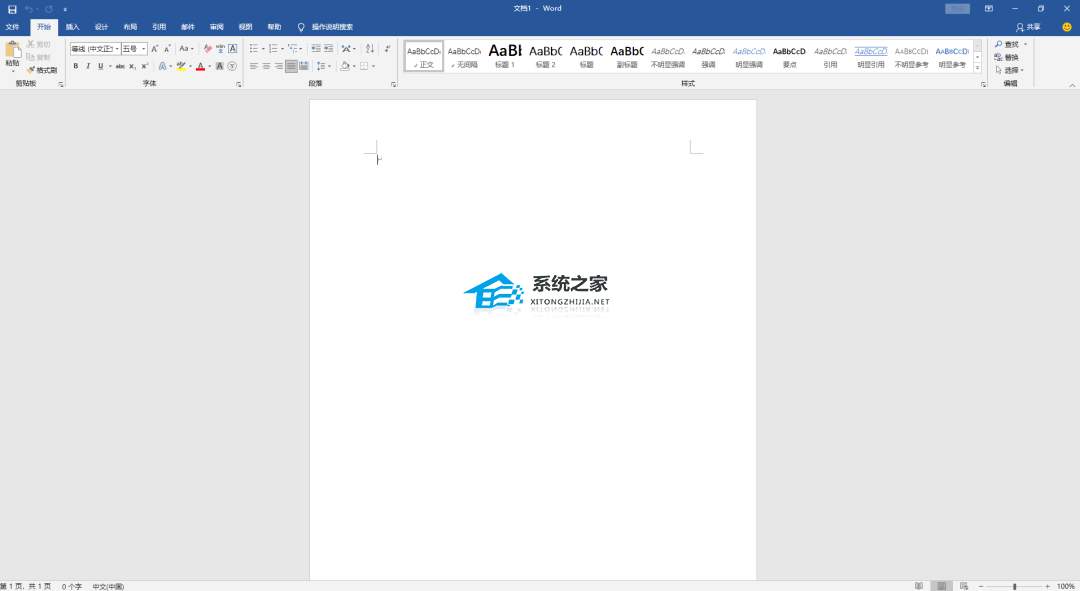Expand the Paste options arrow below 粘贴
This screenshot has height=591, width=1080.
click(12, 70)
